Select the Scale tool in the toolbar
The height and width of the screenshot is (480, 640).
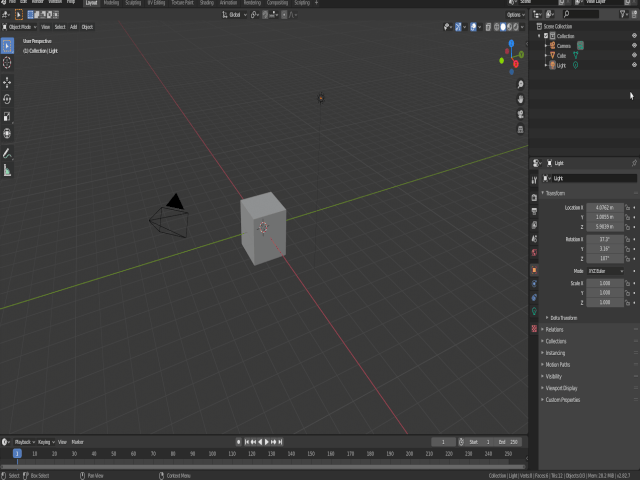[x=7, y=116]
